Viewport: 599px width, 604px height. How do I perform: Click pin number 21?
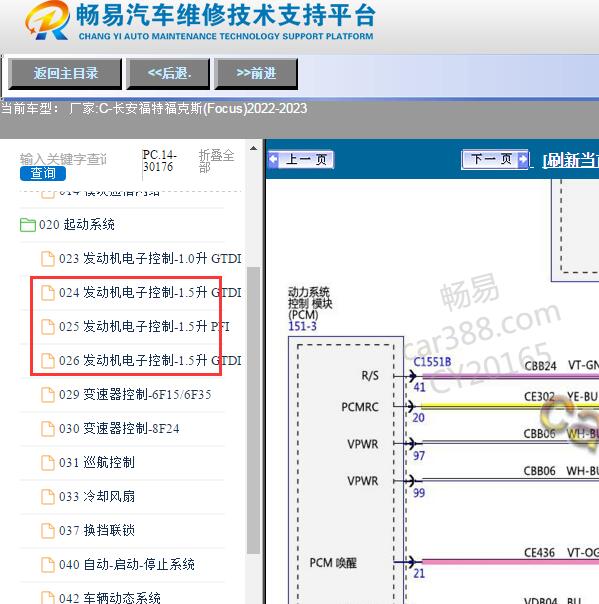tap(419, 574)
